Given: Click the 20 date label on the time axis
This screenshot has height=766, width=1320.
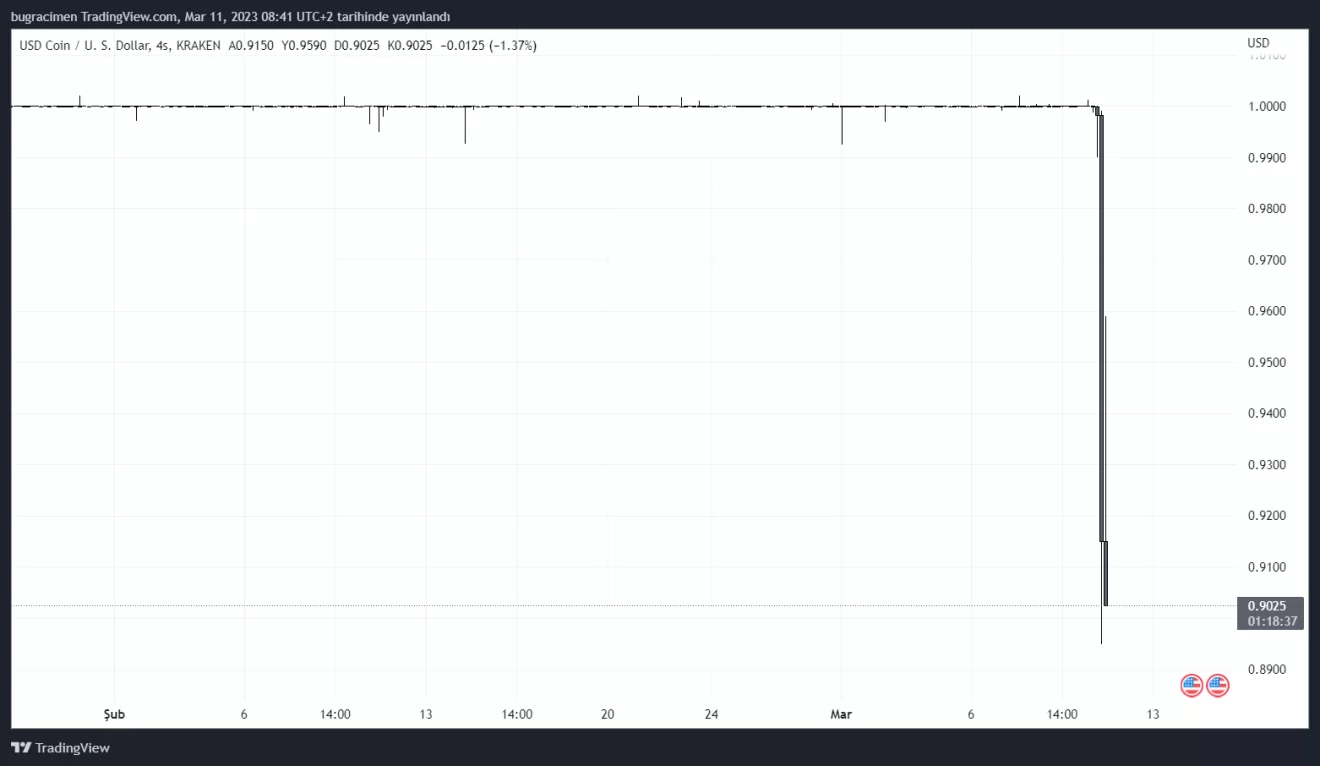Looking at the screenshot, I should (607, 714).
